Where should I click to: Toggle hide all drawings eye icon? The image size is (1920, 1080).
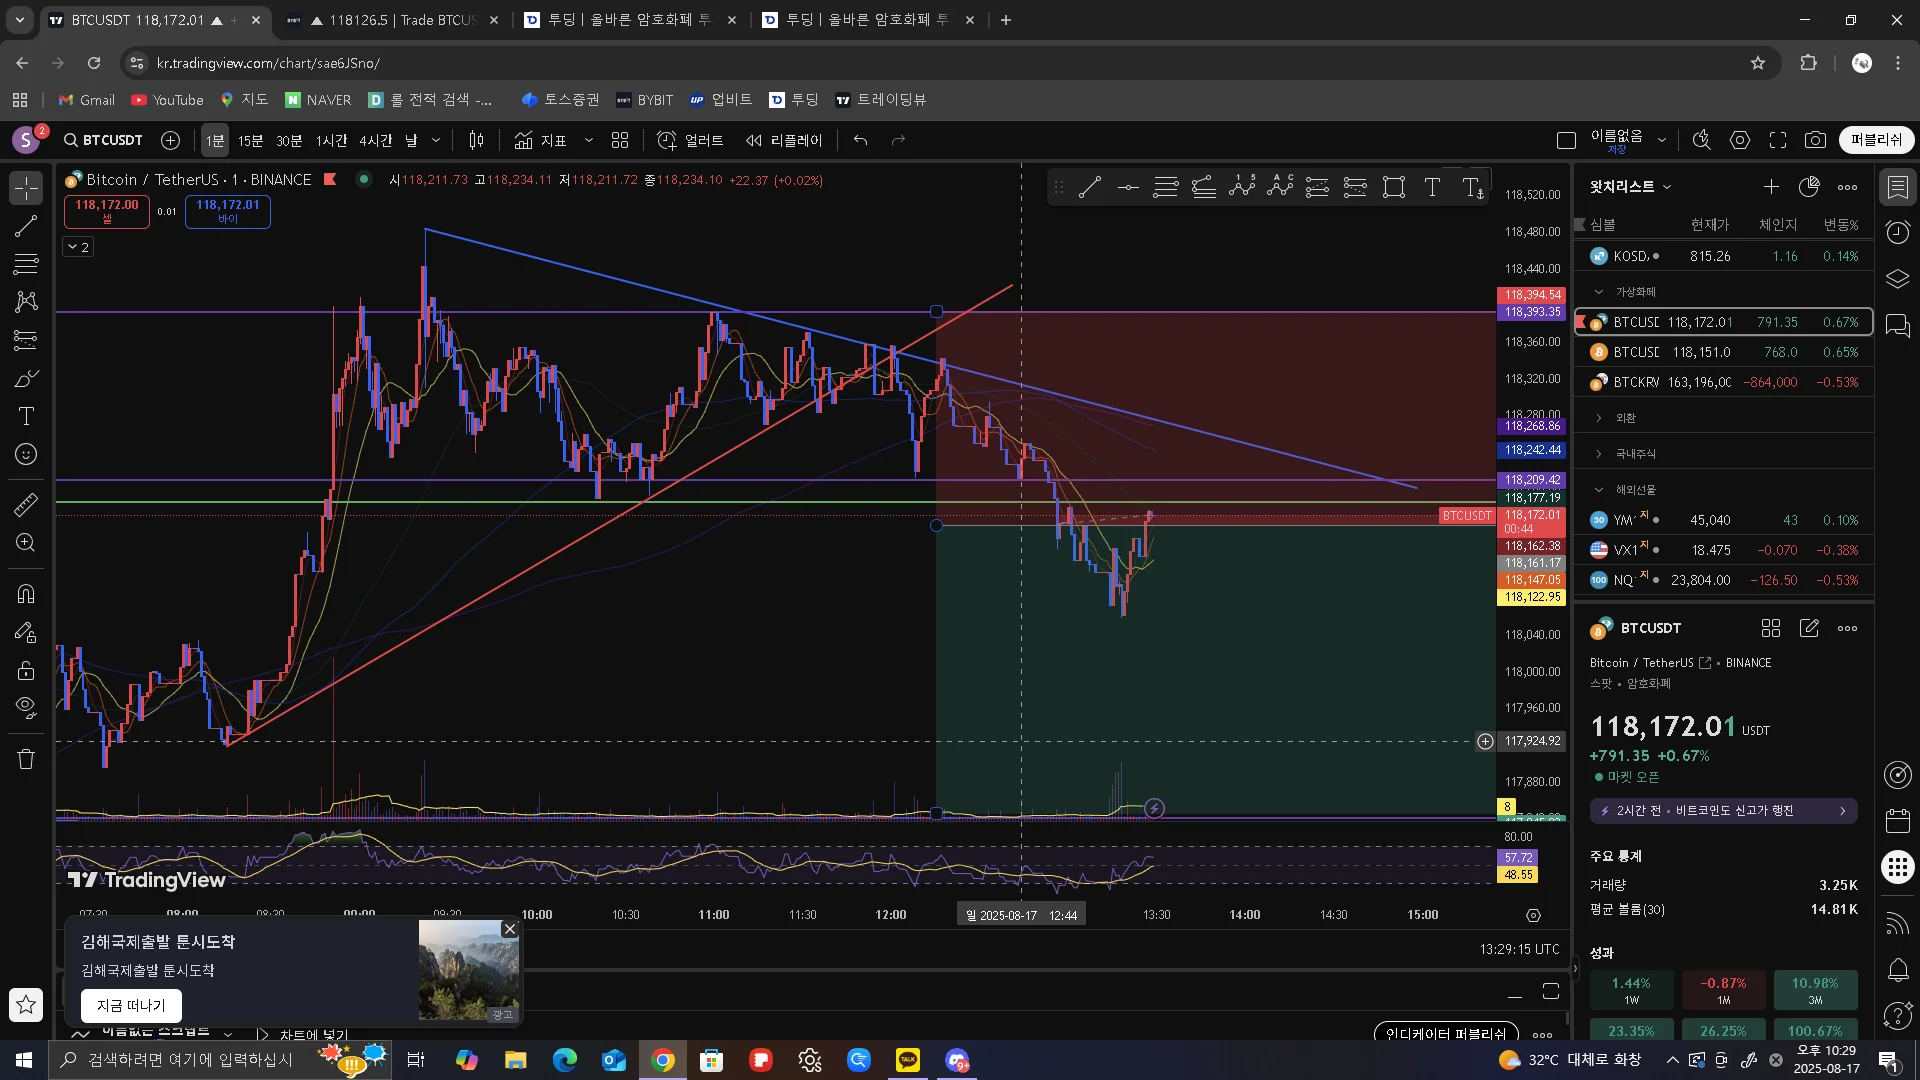26,707
